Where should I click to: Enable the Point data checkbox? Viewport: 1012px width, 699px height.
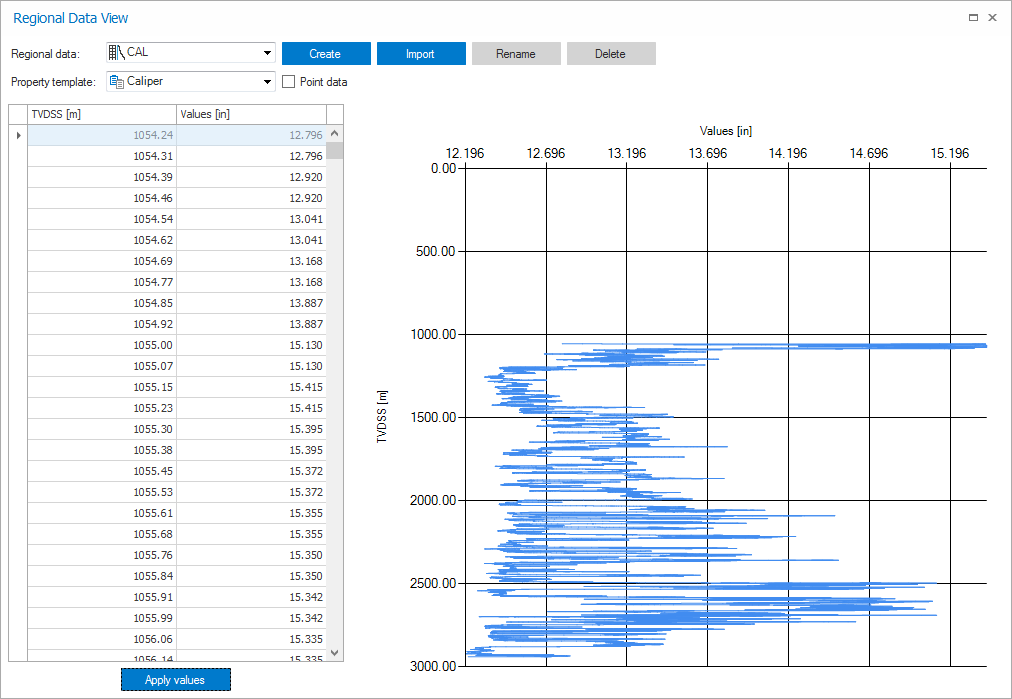click(289, 82)
